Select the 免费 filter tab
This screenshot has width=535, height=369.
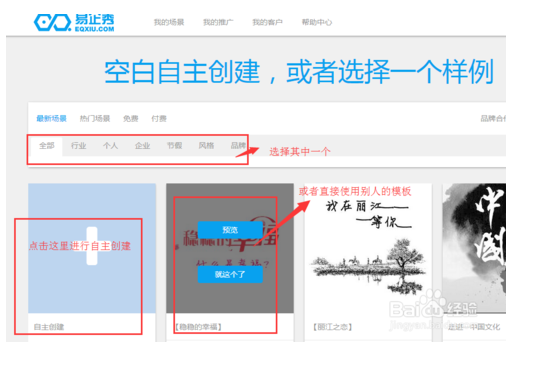coord(131,118)
